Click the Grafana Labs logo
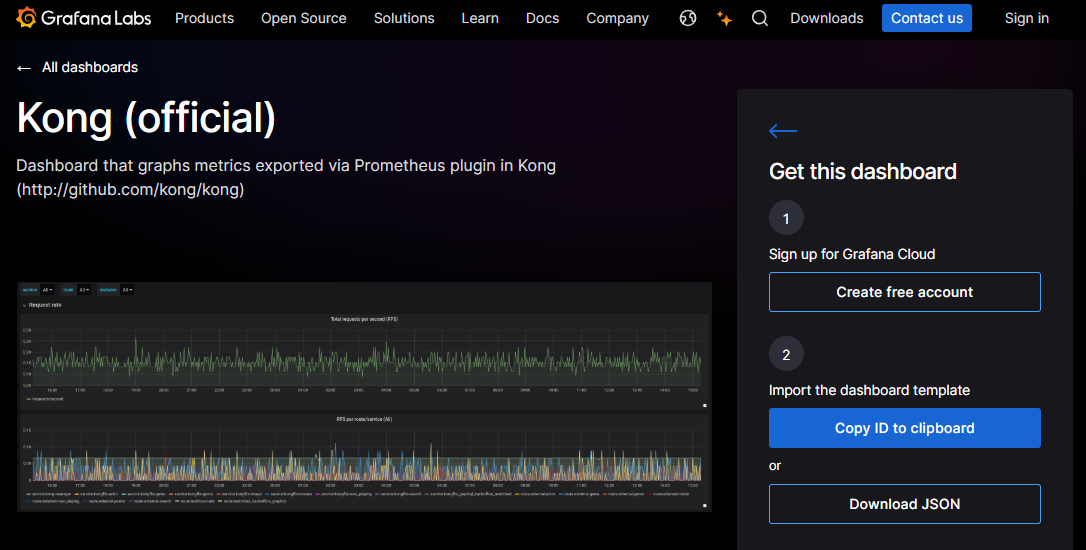Screen dimensions: 1086x550 (84, 18)
